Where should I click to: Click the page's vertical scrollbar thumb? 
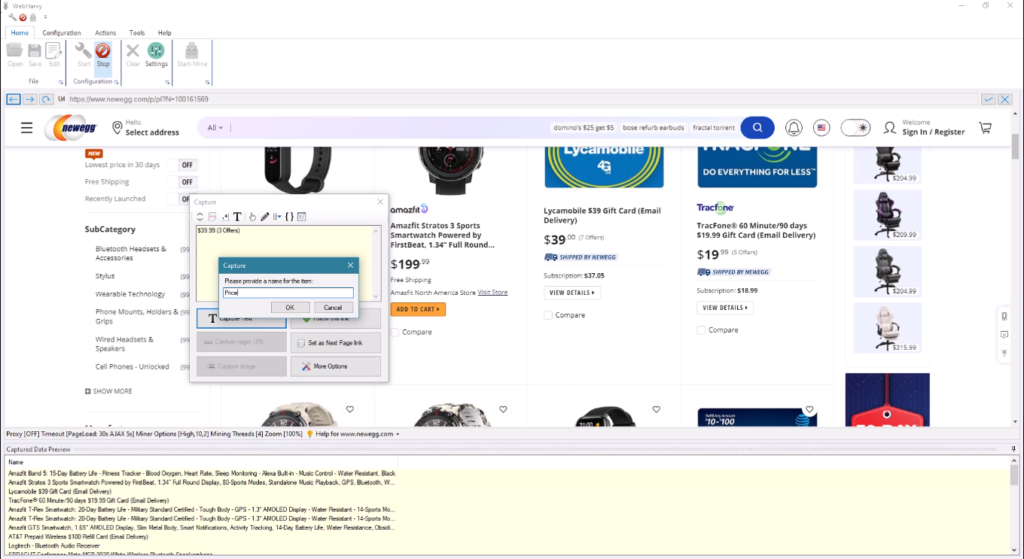click(x=1016, y=146)
